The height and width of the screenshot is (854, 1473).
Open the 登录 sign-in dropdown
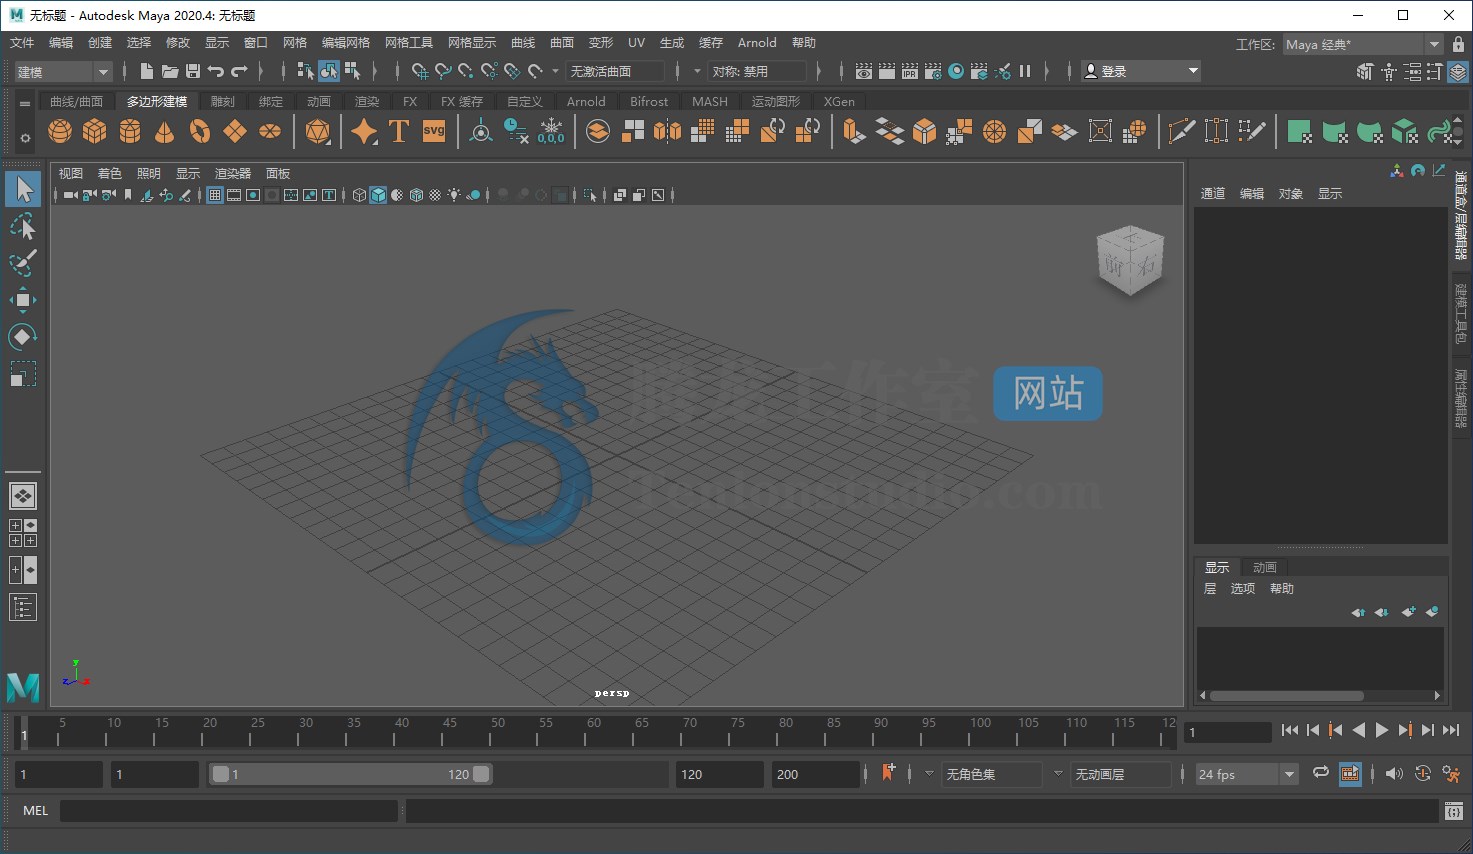pos(1142,71)
